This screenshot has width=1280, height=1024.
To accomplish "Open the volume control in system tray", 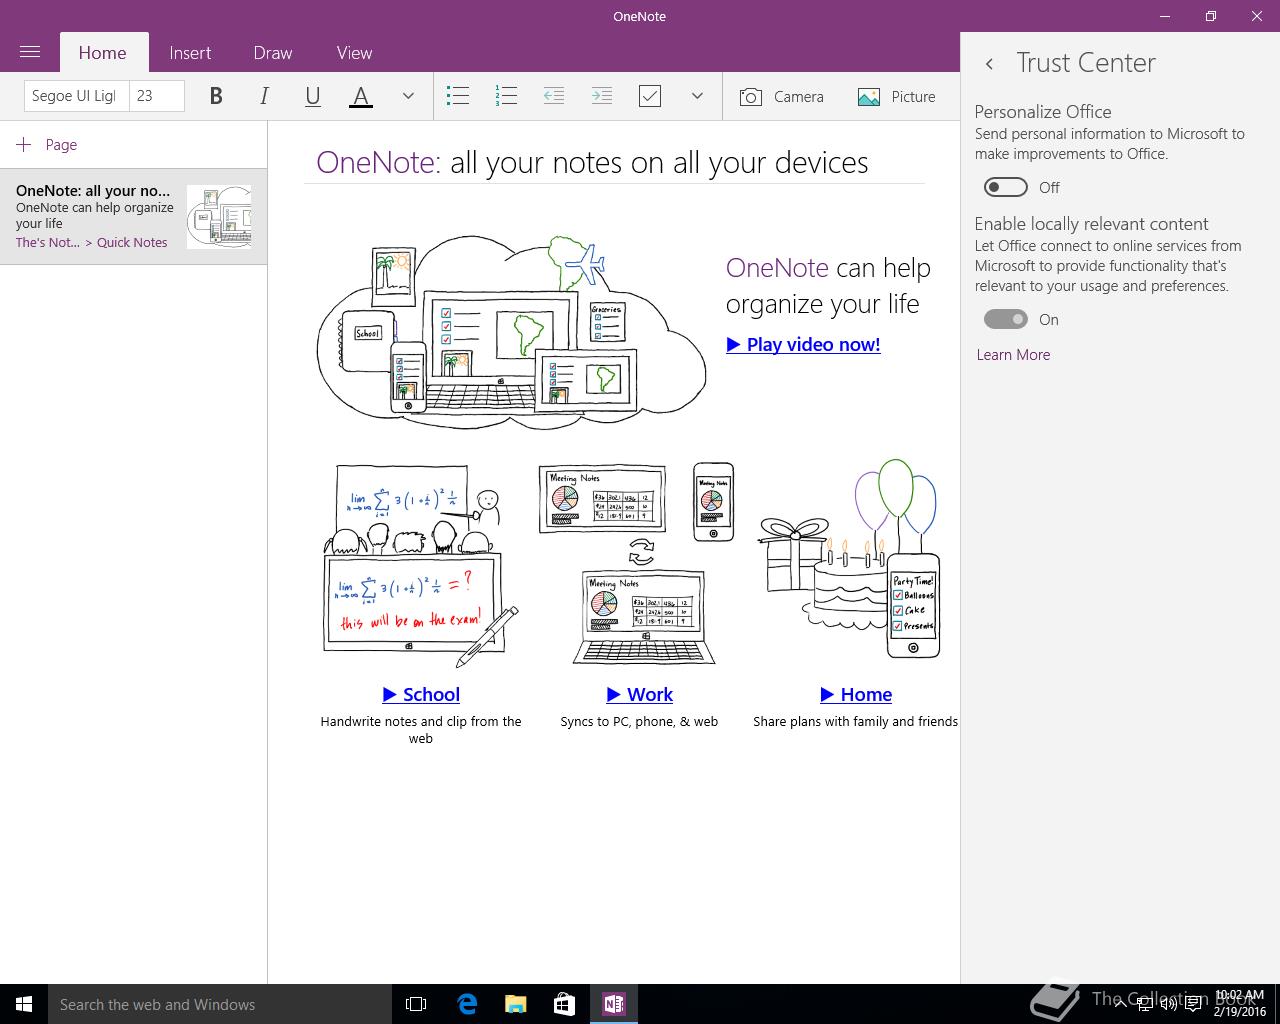I will (x=1168, y=1004).
